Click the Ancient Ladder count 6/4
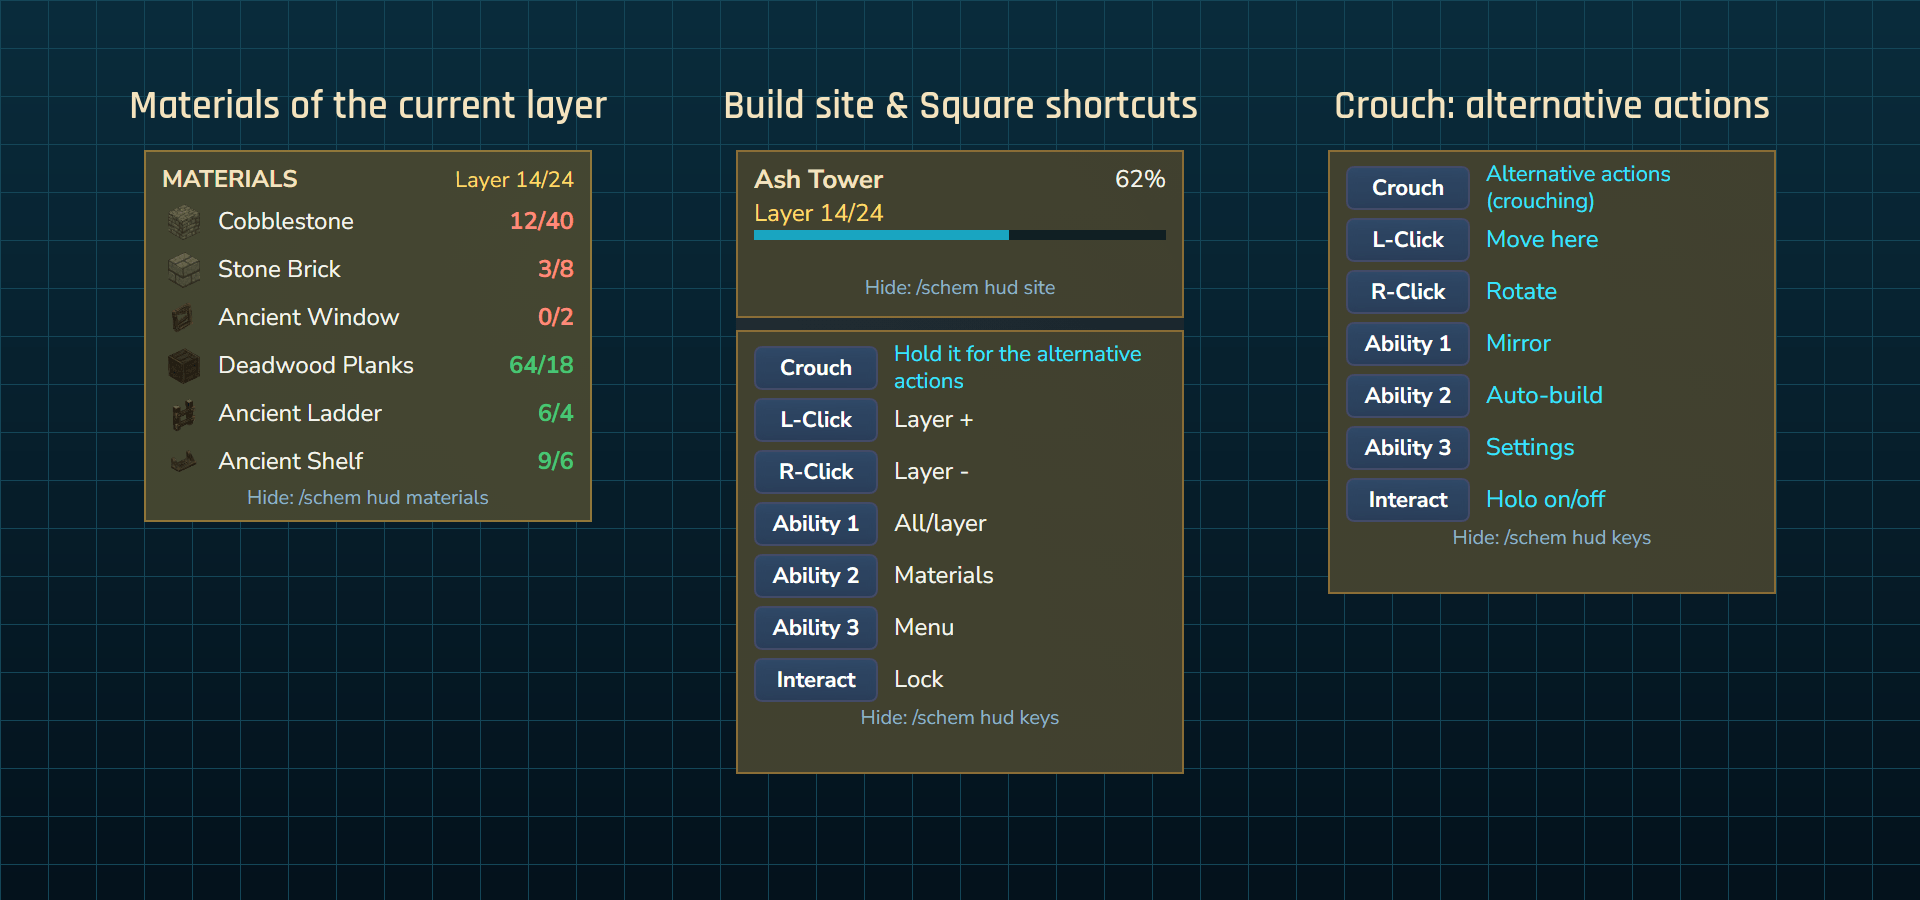The image size is (1920, 900). point(556,413)
